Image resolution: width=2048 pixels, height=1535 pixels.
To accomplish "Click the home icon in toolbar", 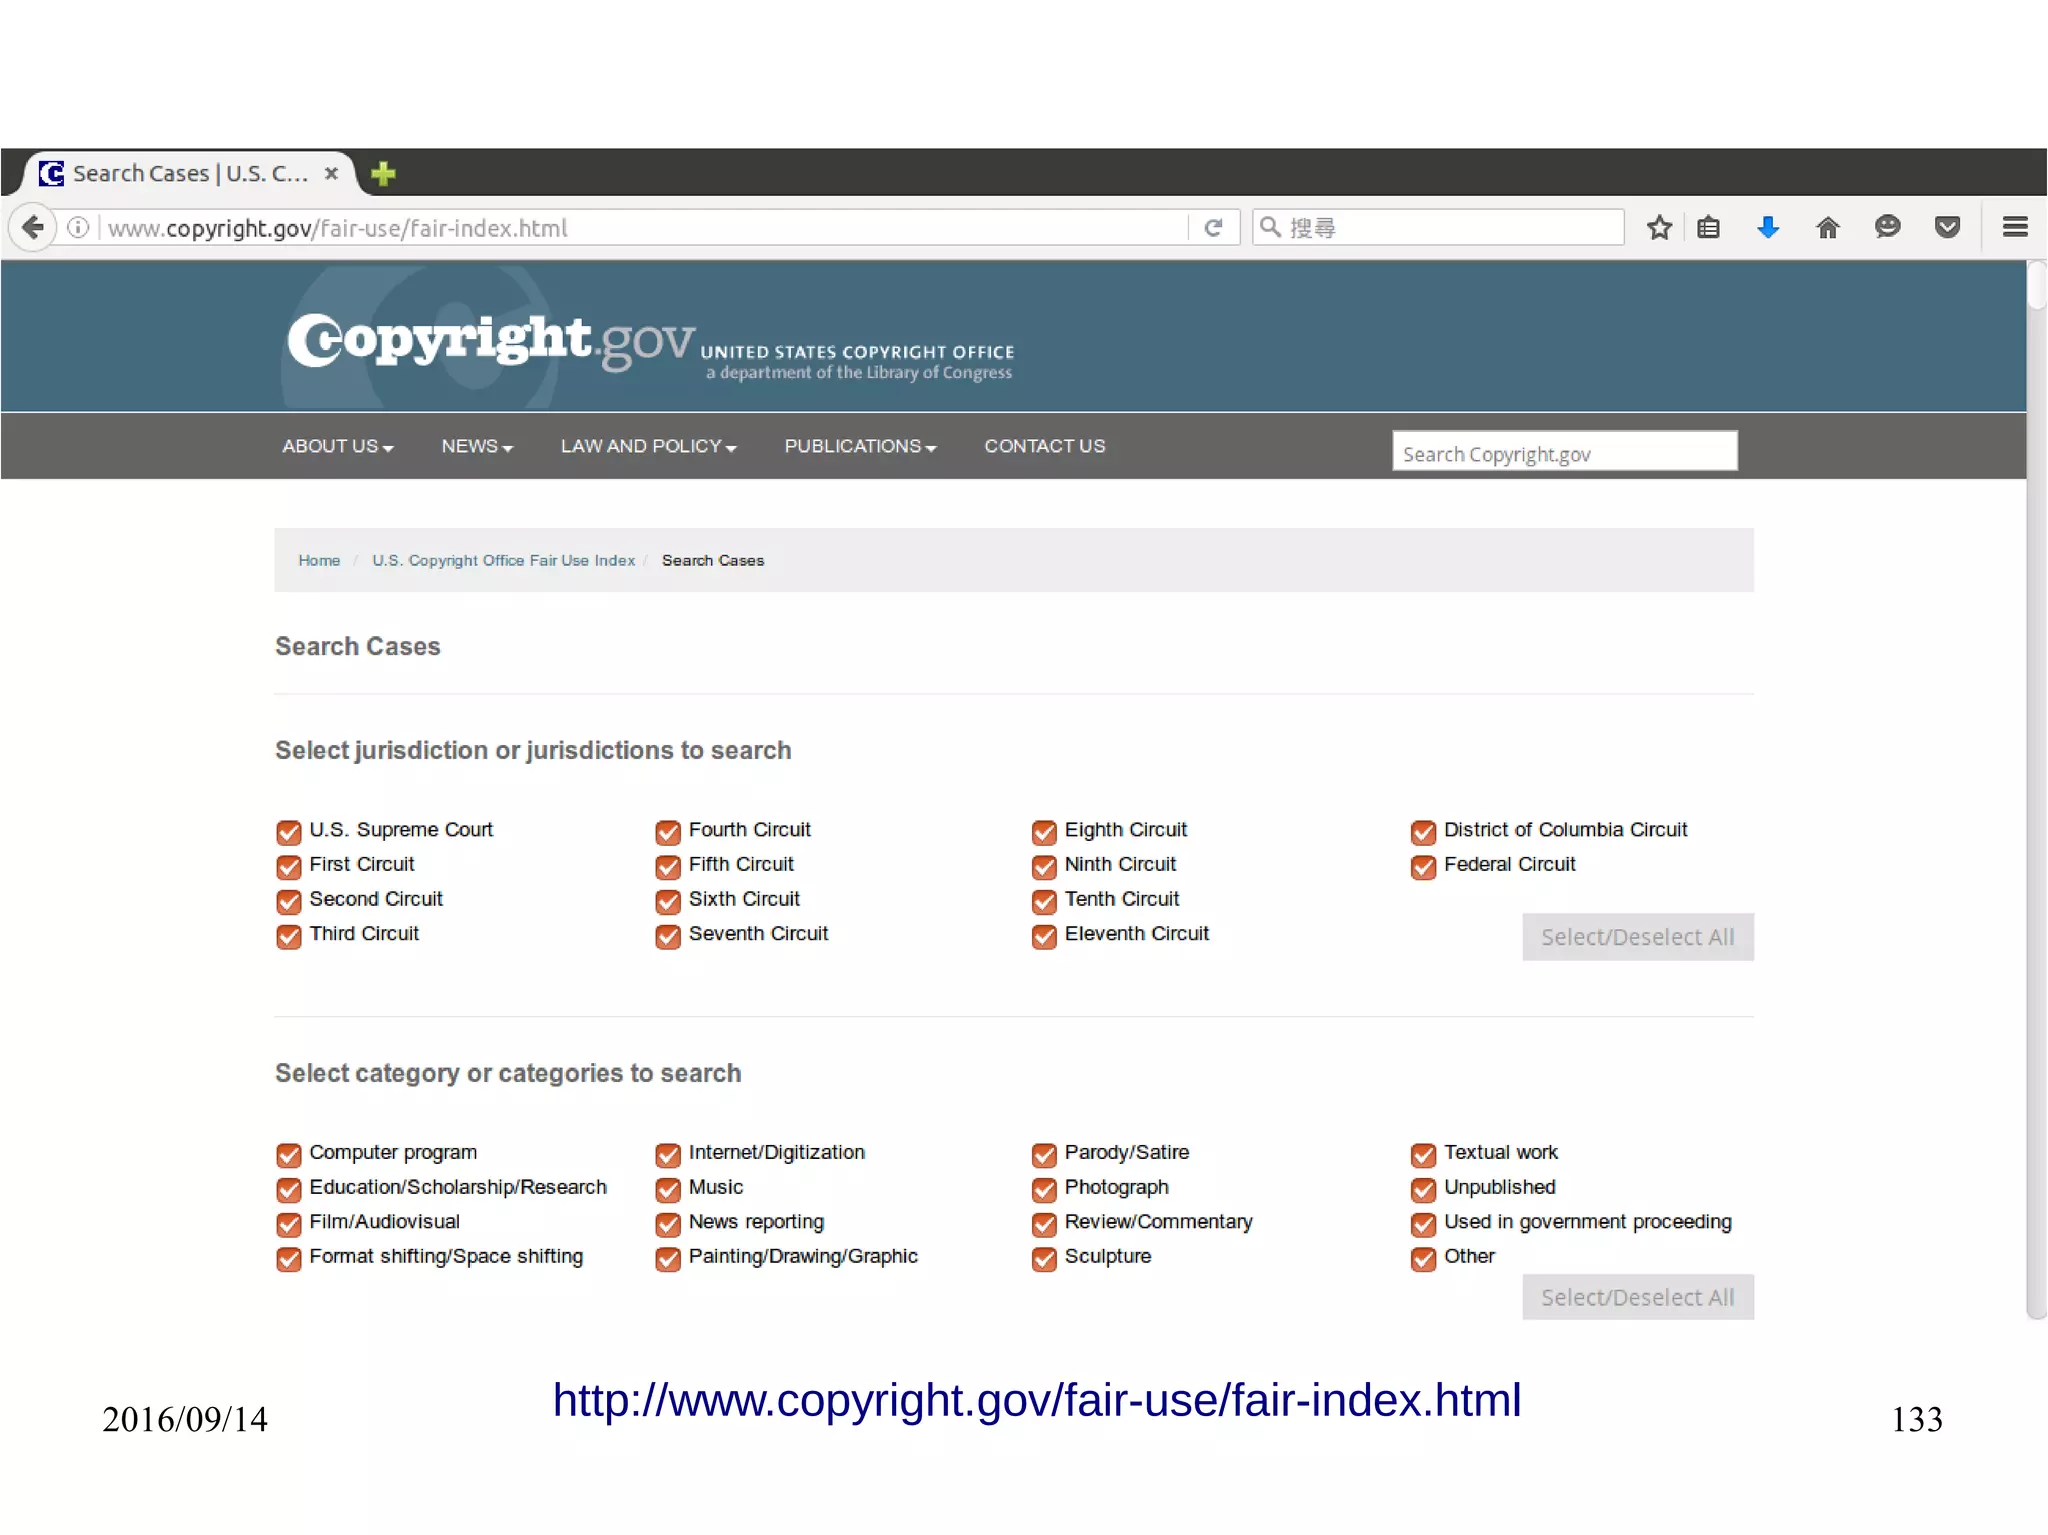I will 1828,228.
